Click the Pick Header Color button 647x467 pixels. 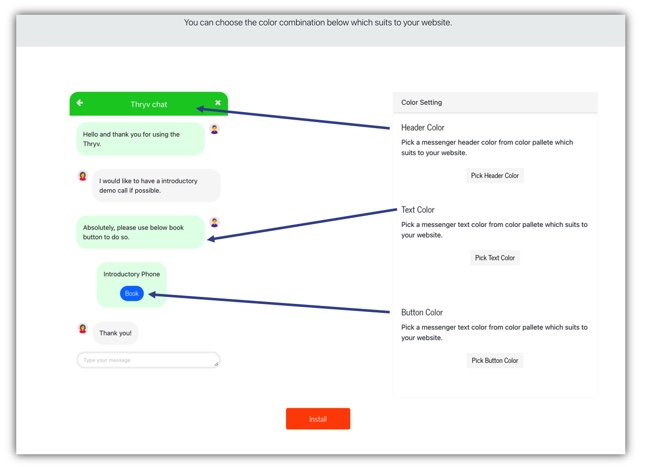point(495,175)
